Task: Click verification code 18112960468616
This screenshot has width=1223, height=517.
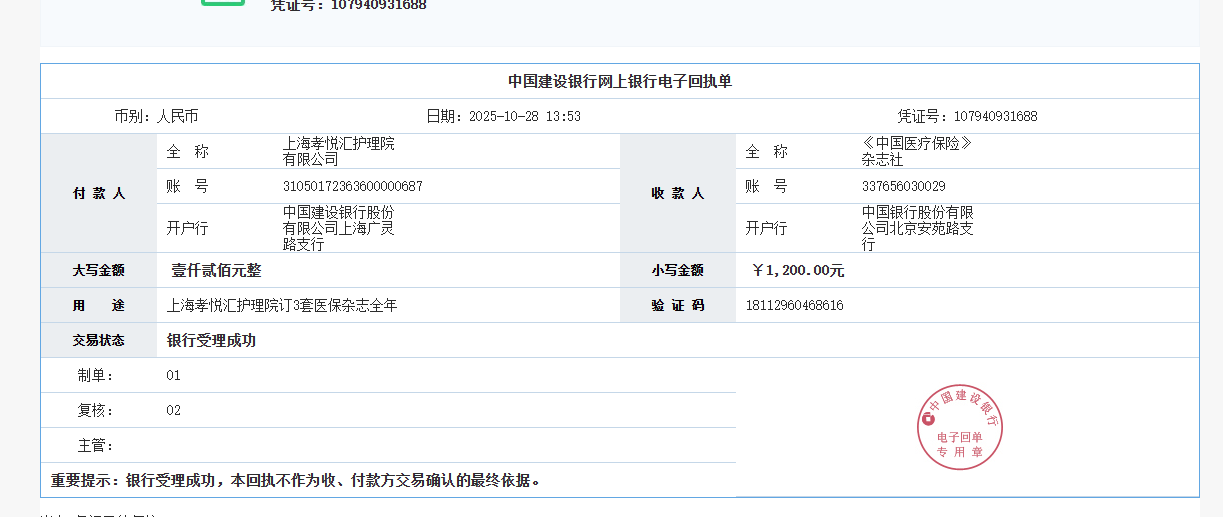Action: tap(794, 305)
